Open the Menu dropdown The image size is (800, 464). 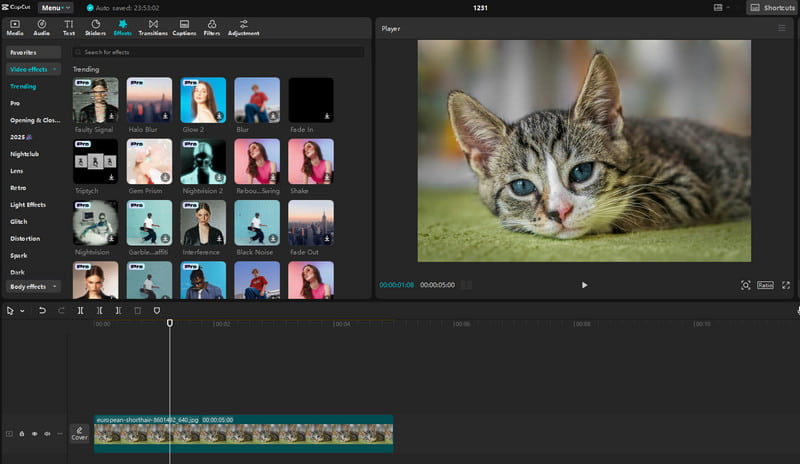[56, 8]
